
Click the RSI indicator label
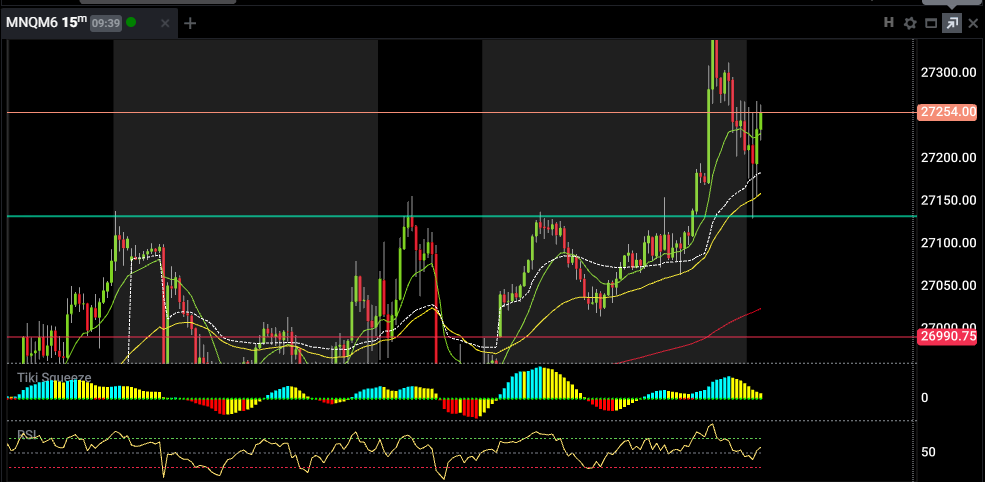(26, 434)
